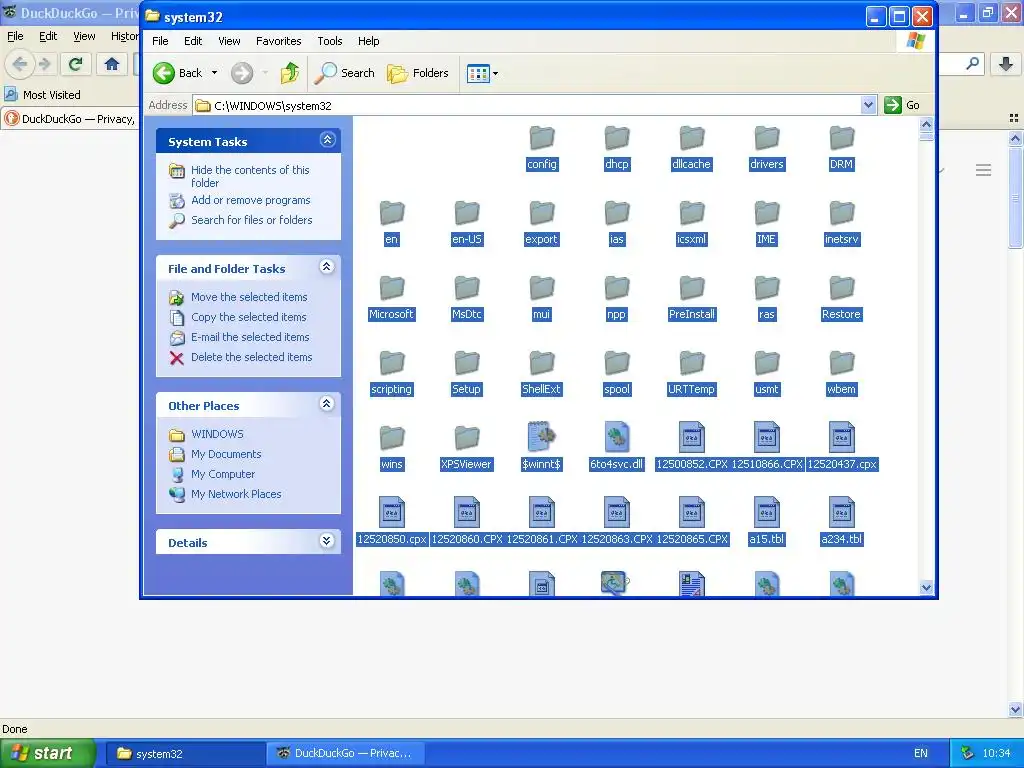Expand the address bar dropdown
The width and height of the screenshot is (1024, 768).
[868, 105]
